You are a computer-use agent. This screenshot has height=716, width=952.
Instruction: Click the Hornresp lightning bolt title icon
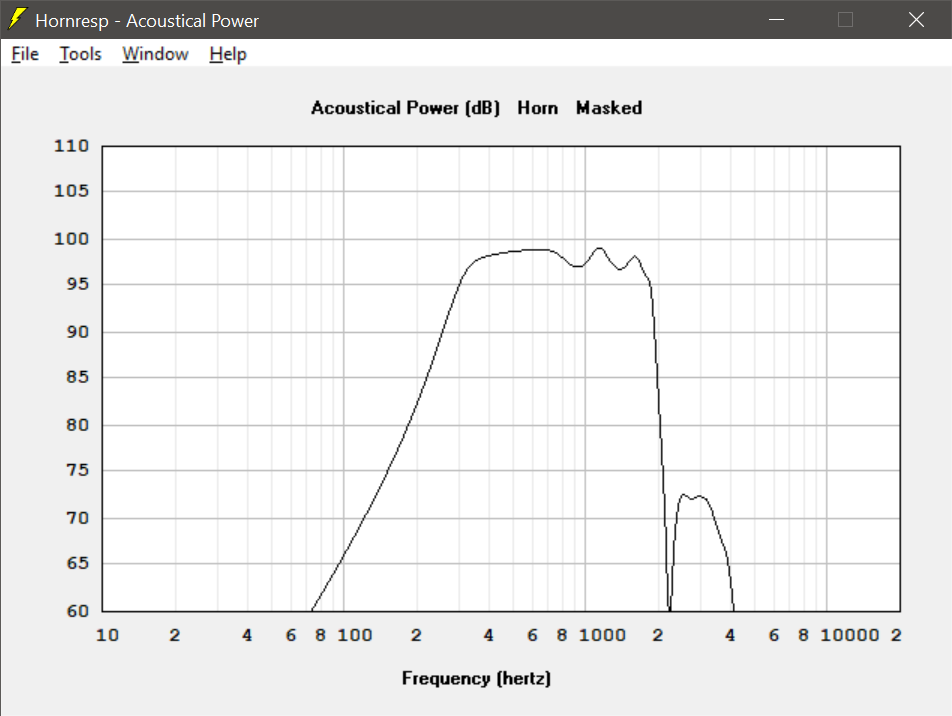(x=17, y=19)
